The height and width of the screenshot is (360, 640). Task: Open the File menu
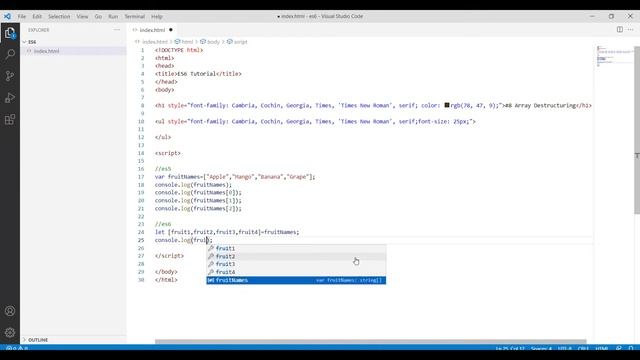pyautogui.click(x=22, y=16)
